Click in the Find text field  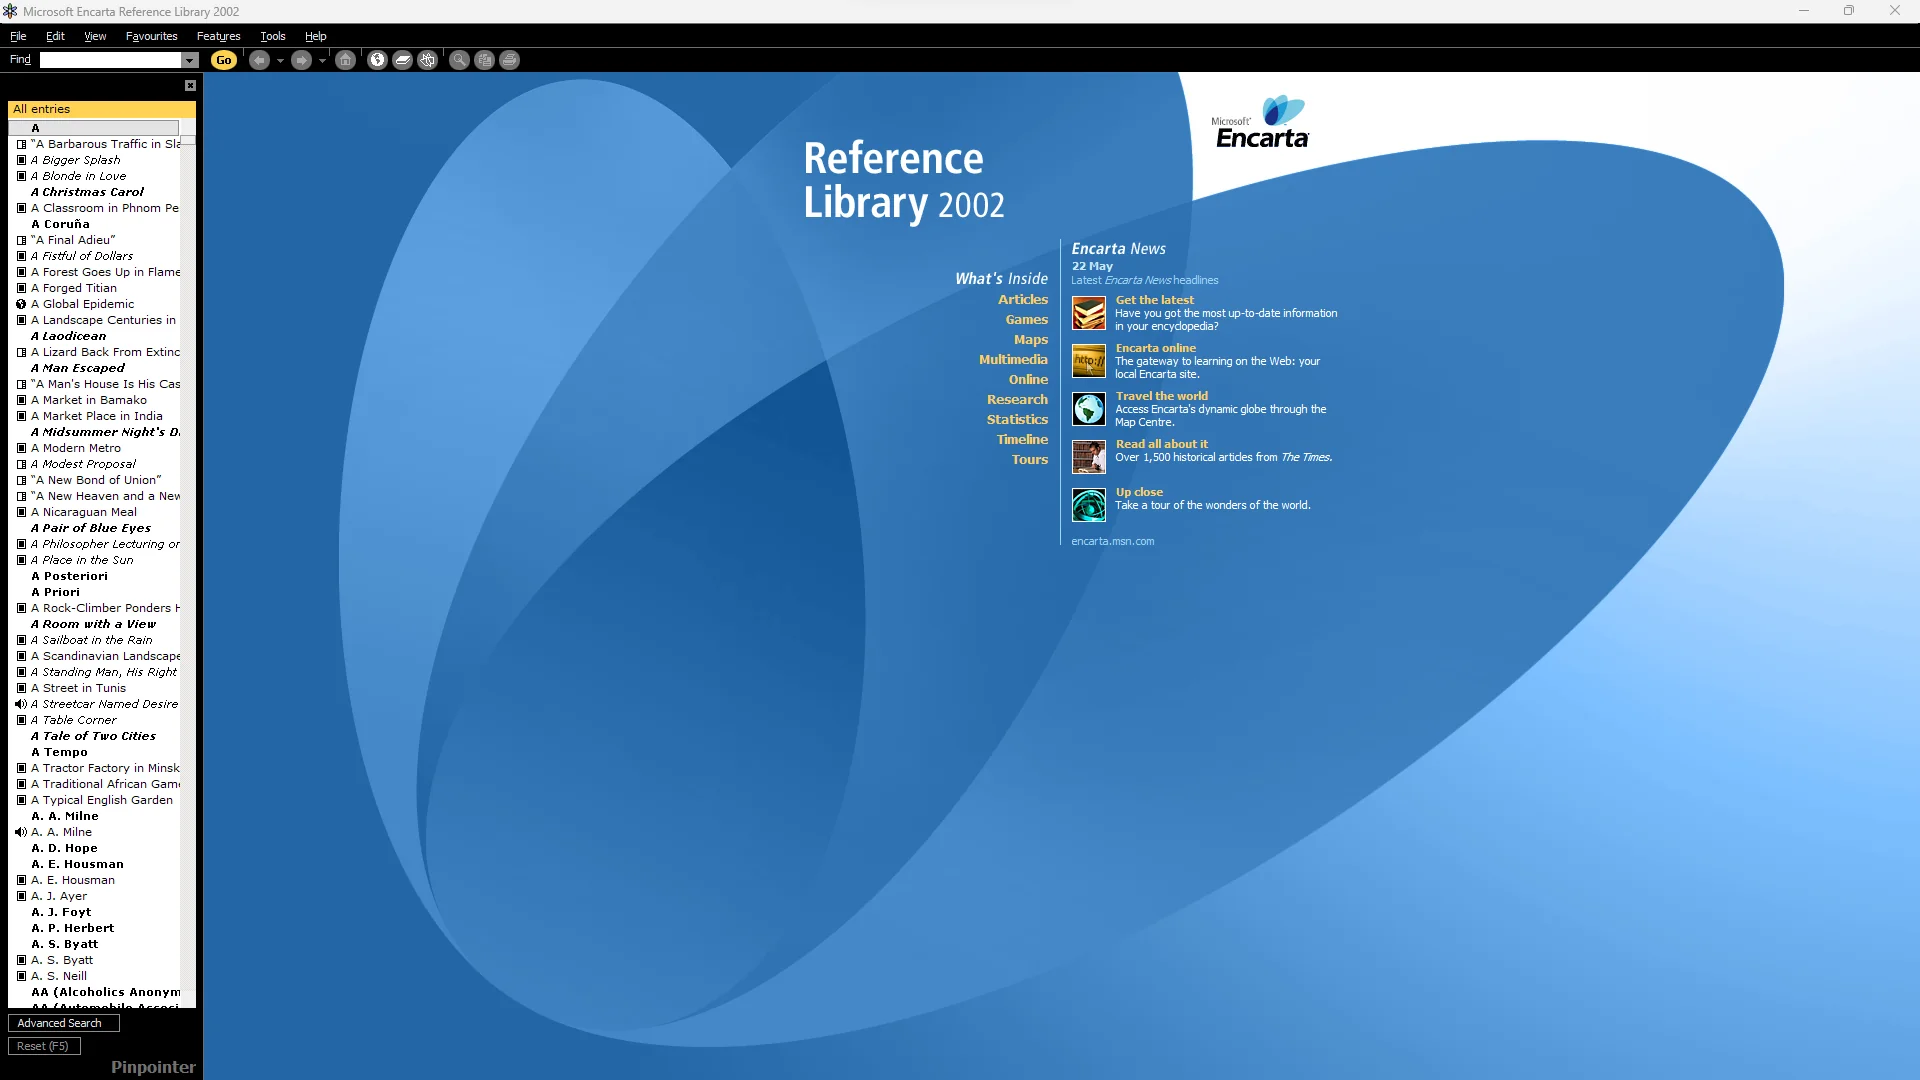click(x=110, y=60)
